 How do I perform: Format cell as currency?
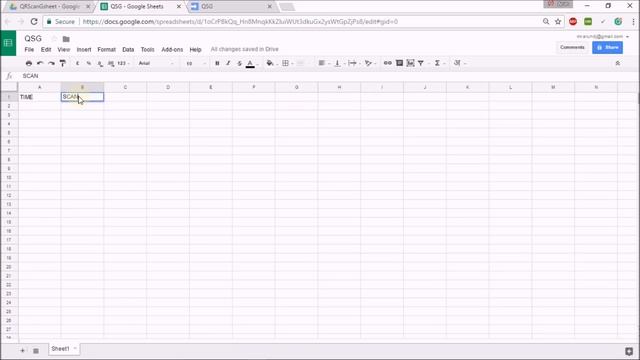click(x=77, y=63)
